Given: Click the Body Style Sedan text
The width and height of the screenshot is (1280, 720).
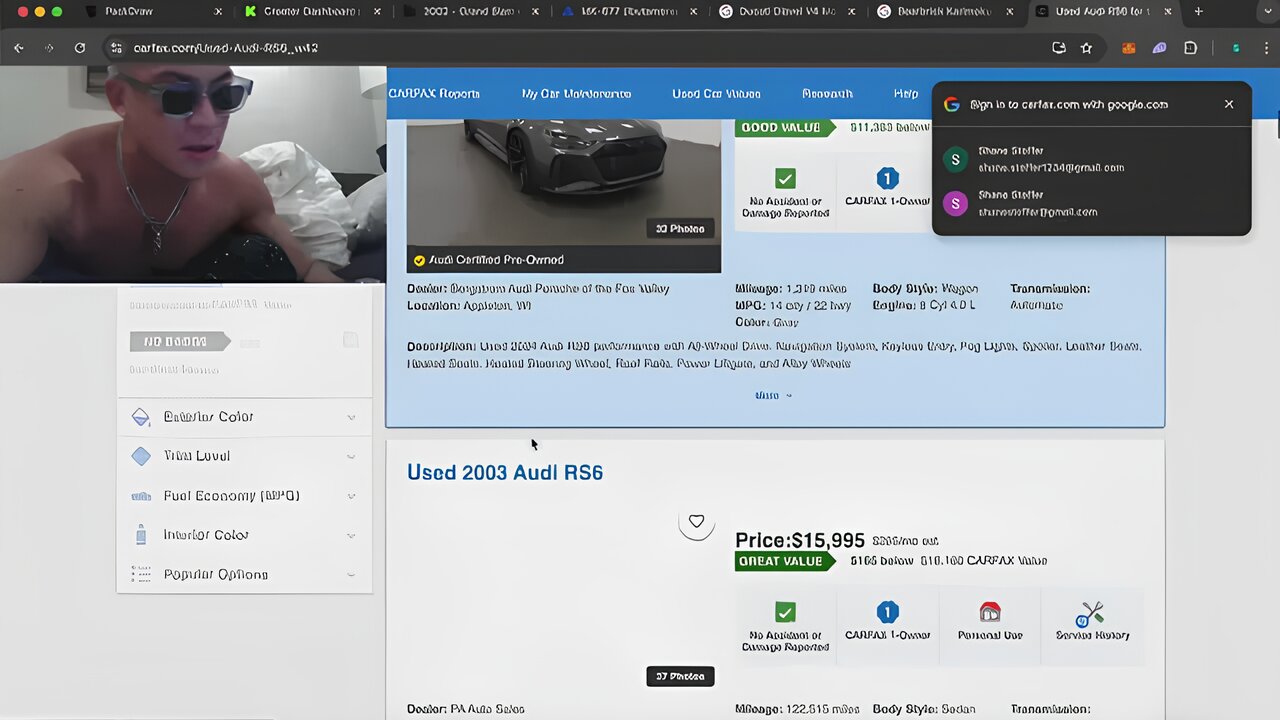Looking at the screenshot, I should 924,709.
